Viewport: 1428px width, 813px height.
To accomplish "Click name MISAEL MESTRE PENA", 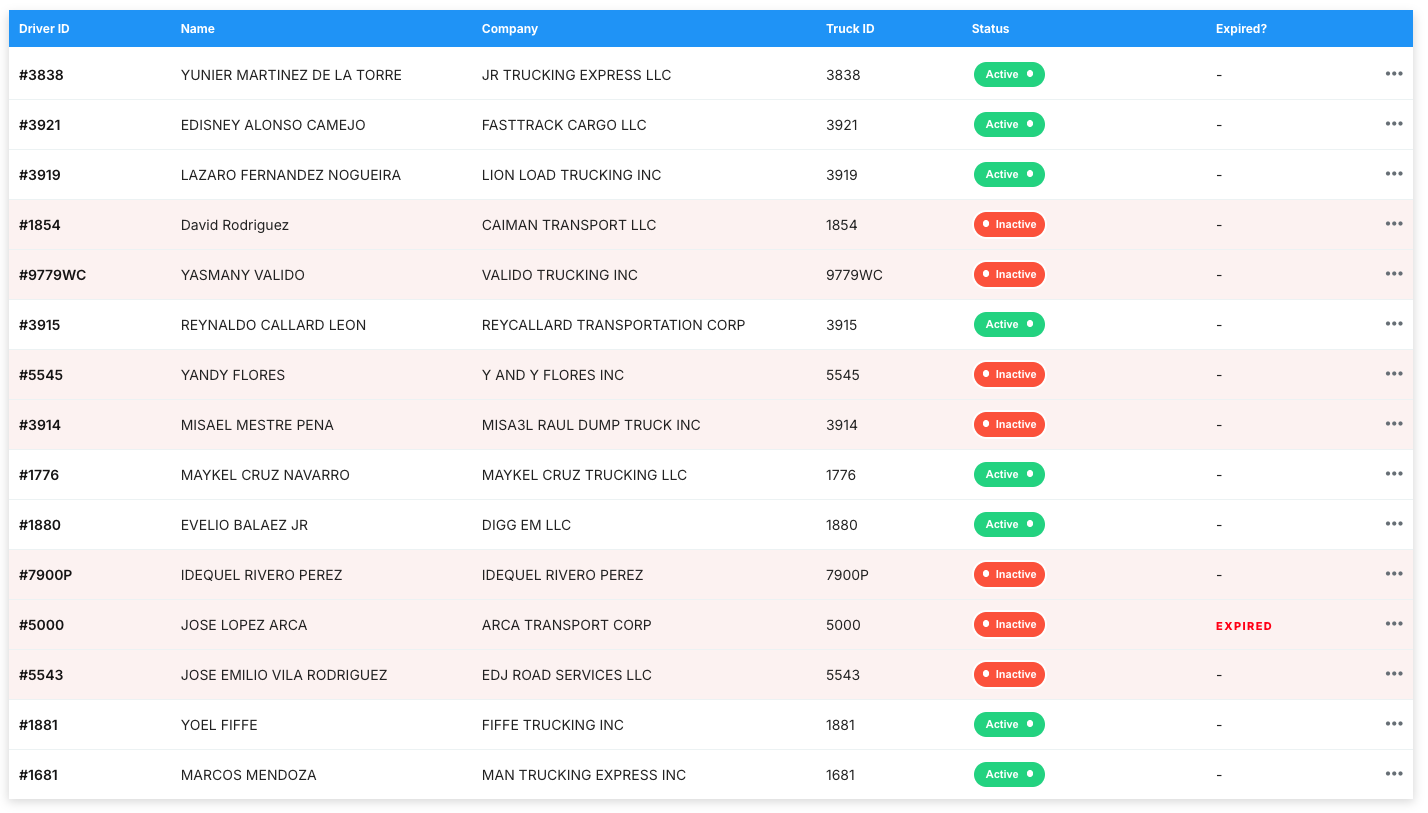I will pyautogui.click(x=257, y=425).
